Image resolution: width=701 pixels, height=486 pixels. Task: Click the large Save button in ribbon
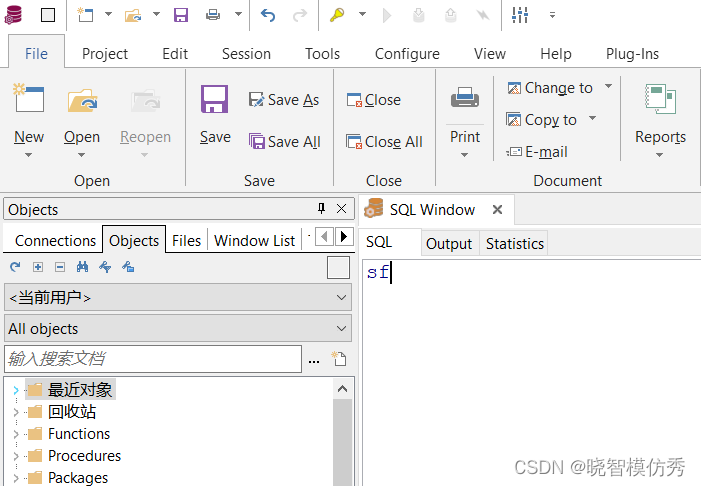click(215, 115)
